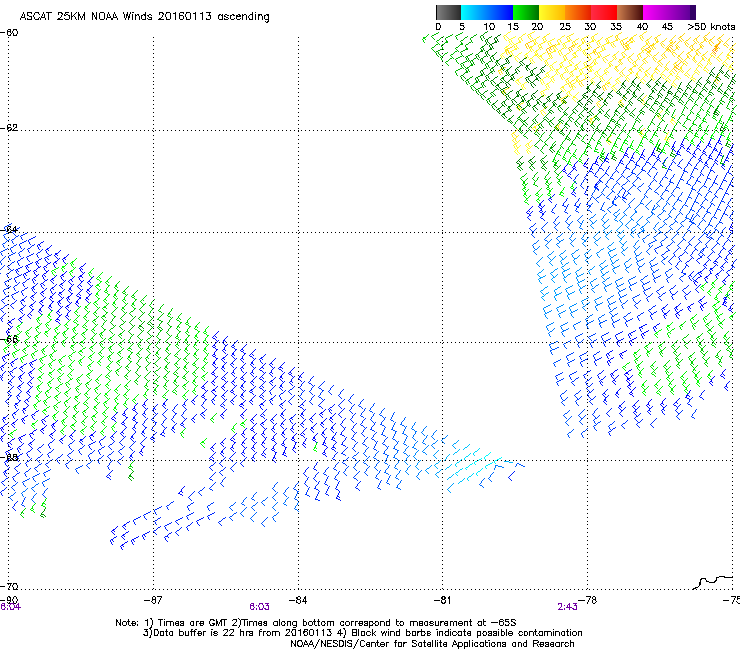Click the purple time label 6:04
Image resolution: width=740 pixels, height=650 pixels.
(x=10, y=607)
